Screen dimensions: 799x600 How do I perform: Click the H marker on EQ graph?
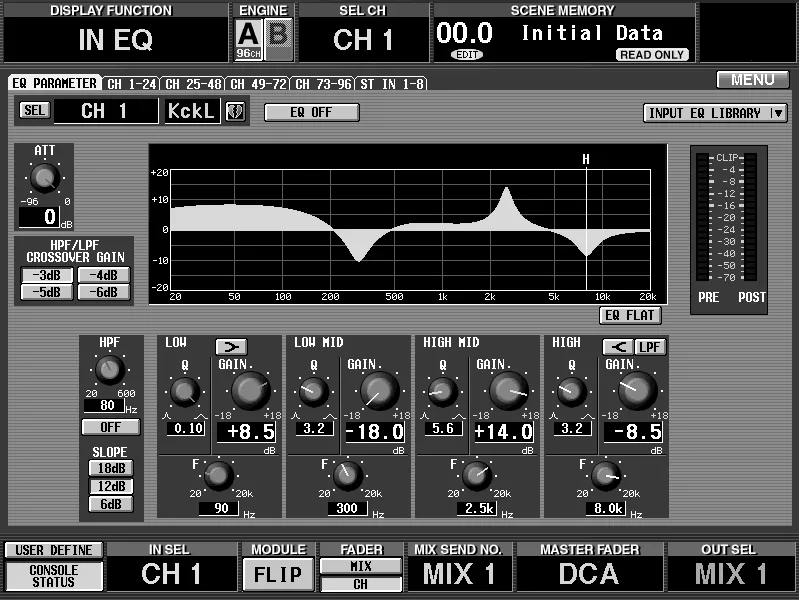(586, 160)
